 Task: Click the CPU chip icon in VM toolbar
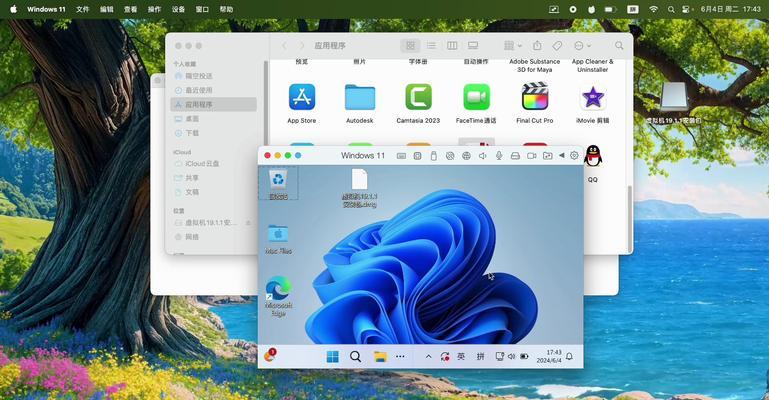point(417,156)
